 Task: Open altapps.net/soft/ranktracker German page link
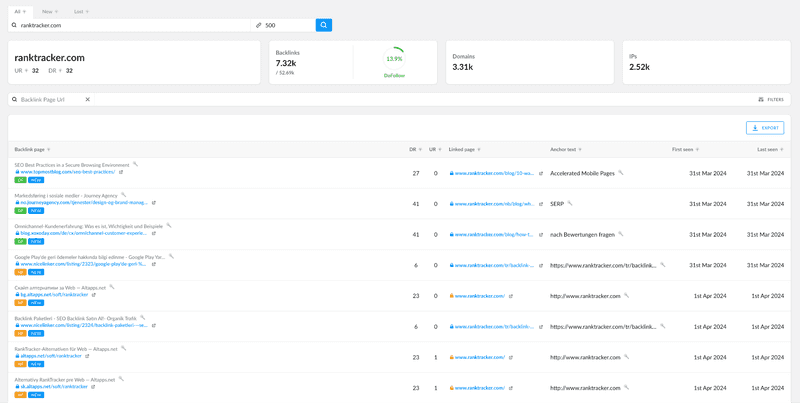pyautogui.click(x=51, y=356)
